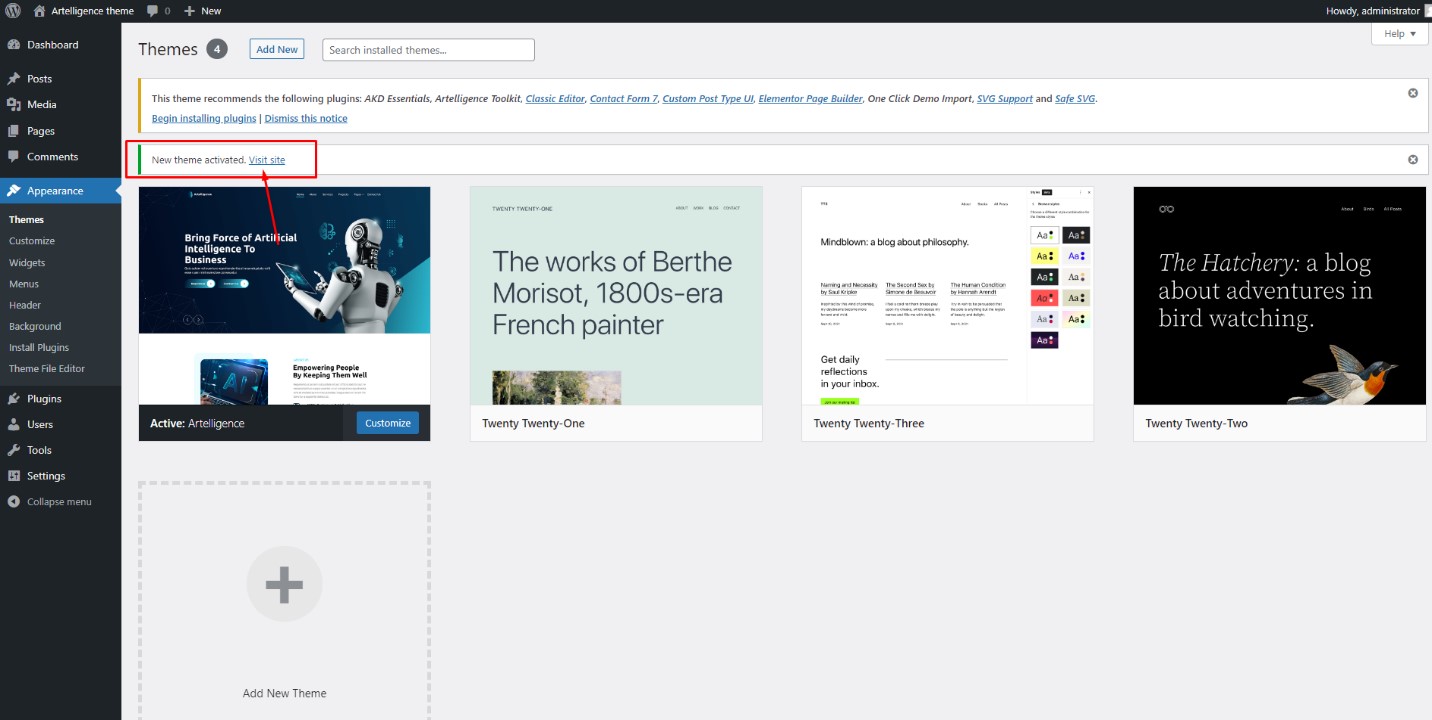Click the Tools wrench icon
This screenshot has width=1432, height=720.
[x=13, y=451]
